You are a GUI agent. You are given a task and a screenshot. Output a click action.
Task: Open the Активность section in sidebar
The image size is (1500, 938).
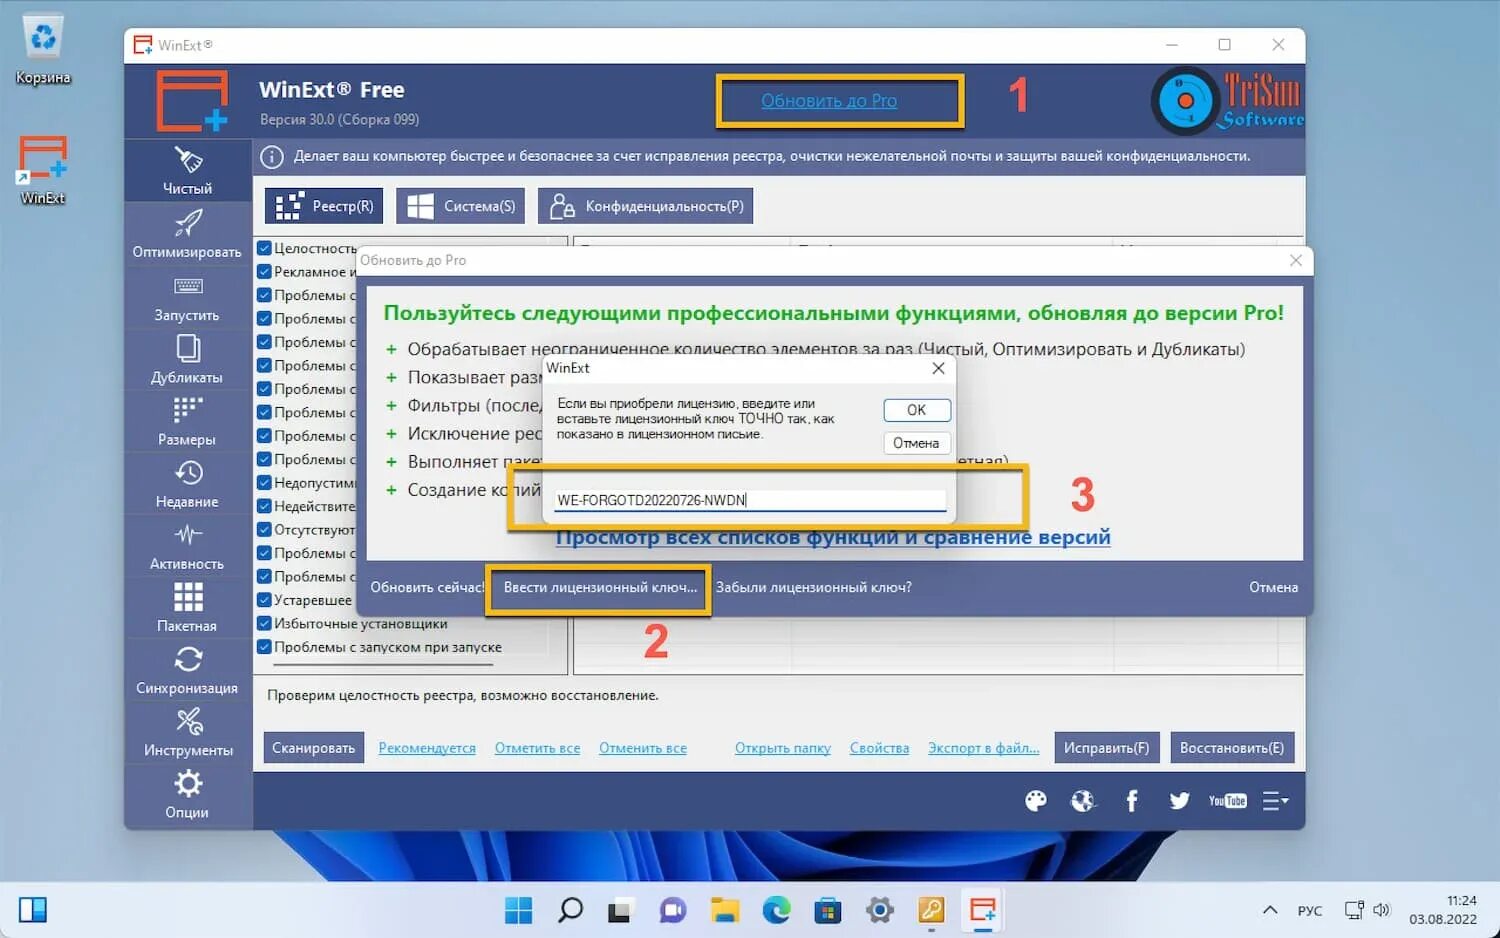click(x=188, y=546)
